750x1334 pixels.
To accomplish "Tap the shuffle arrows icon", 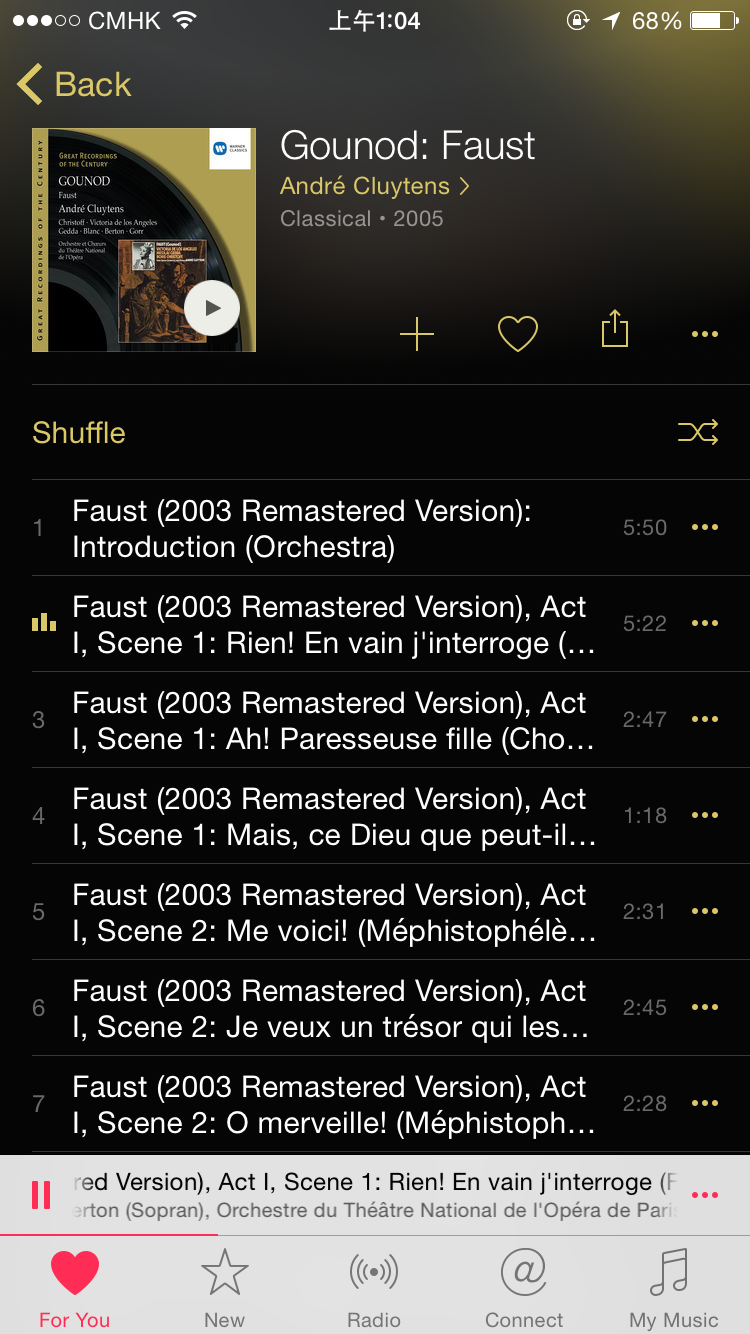I will click(698, 432).
